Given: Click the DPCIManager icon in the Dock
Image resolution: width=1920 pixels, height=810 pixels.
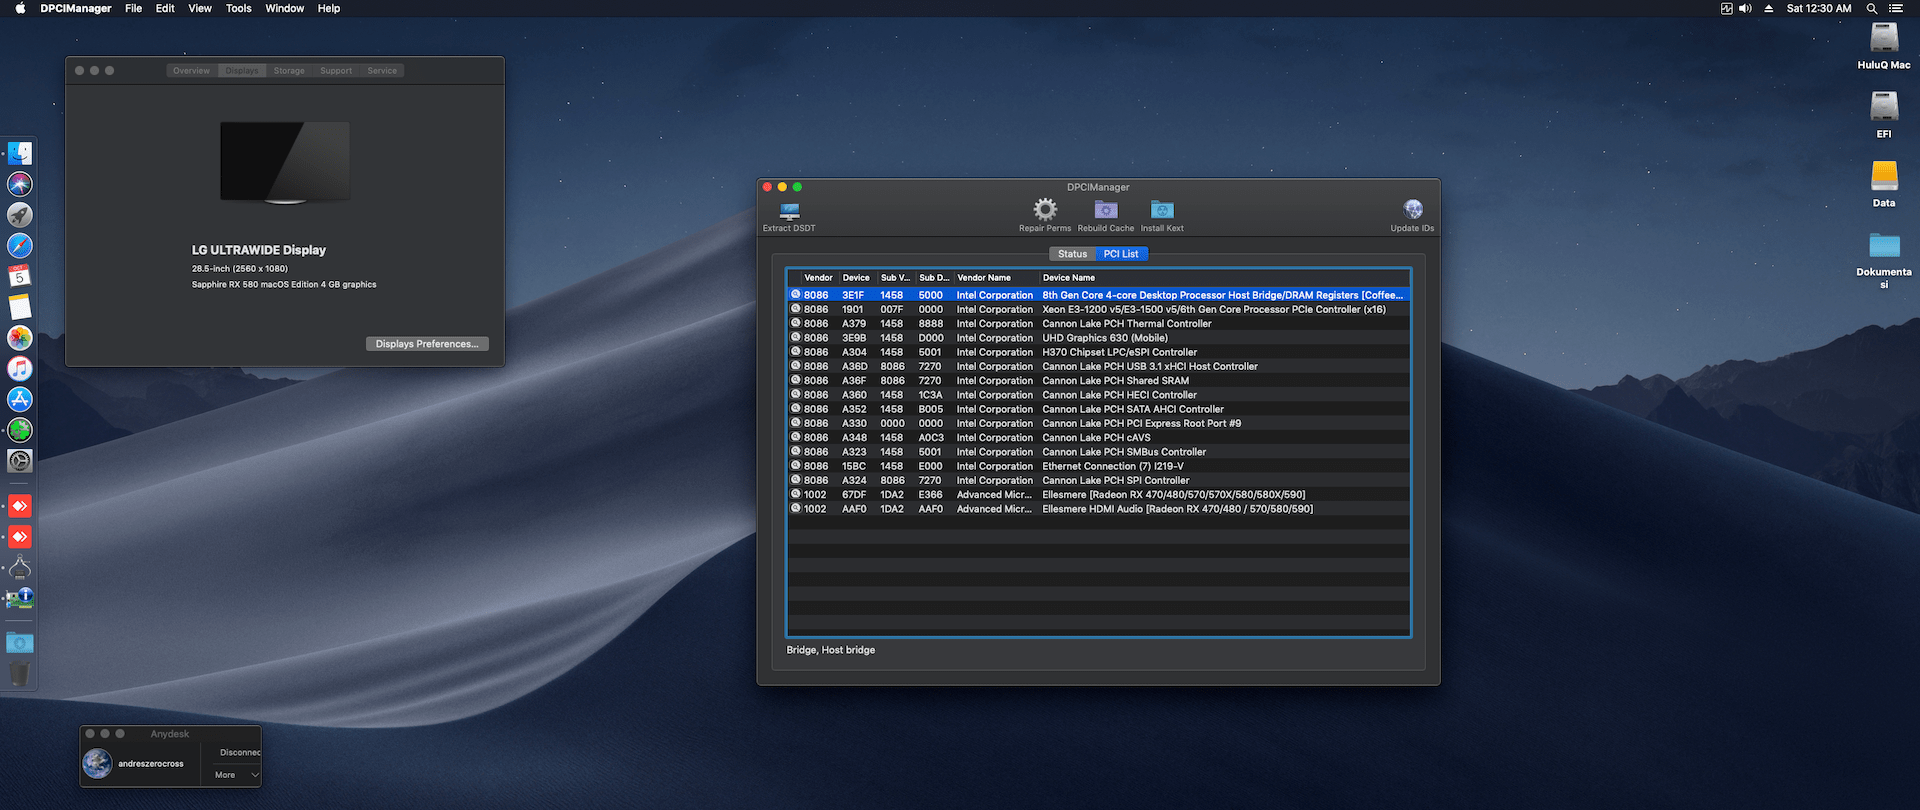Looking at the screenshot, I should click(x=20, y=598).
